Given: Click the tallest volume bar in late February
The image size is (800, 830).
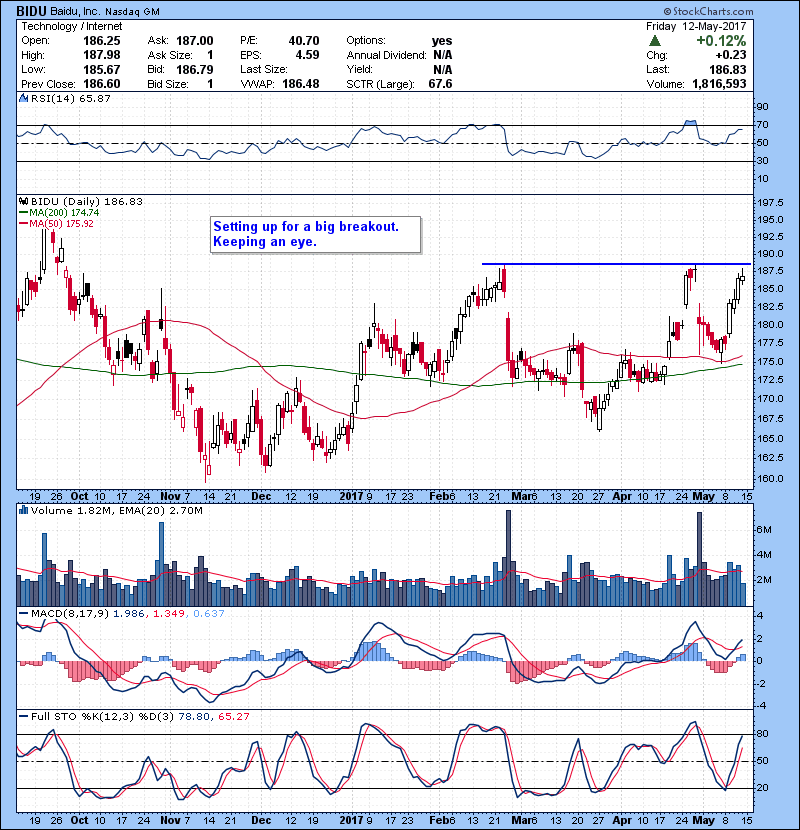Looking at the screenshot, I should pyautogui.click(x=508, y=558).
